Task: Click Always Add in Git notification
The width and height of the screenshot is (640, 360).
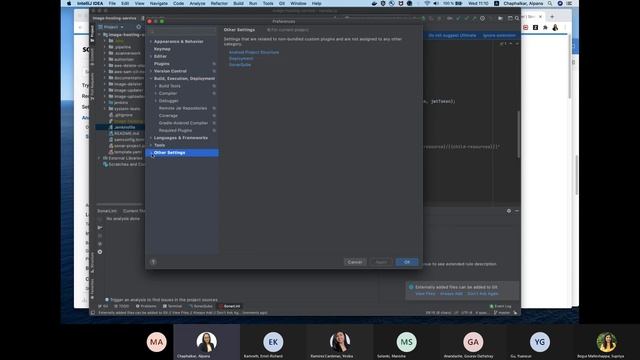Action: 451,294
